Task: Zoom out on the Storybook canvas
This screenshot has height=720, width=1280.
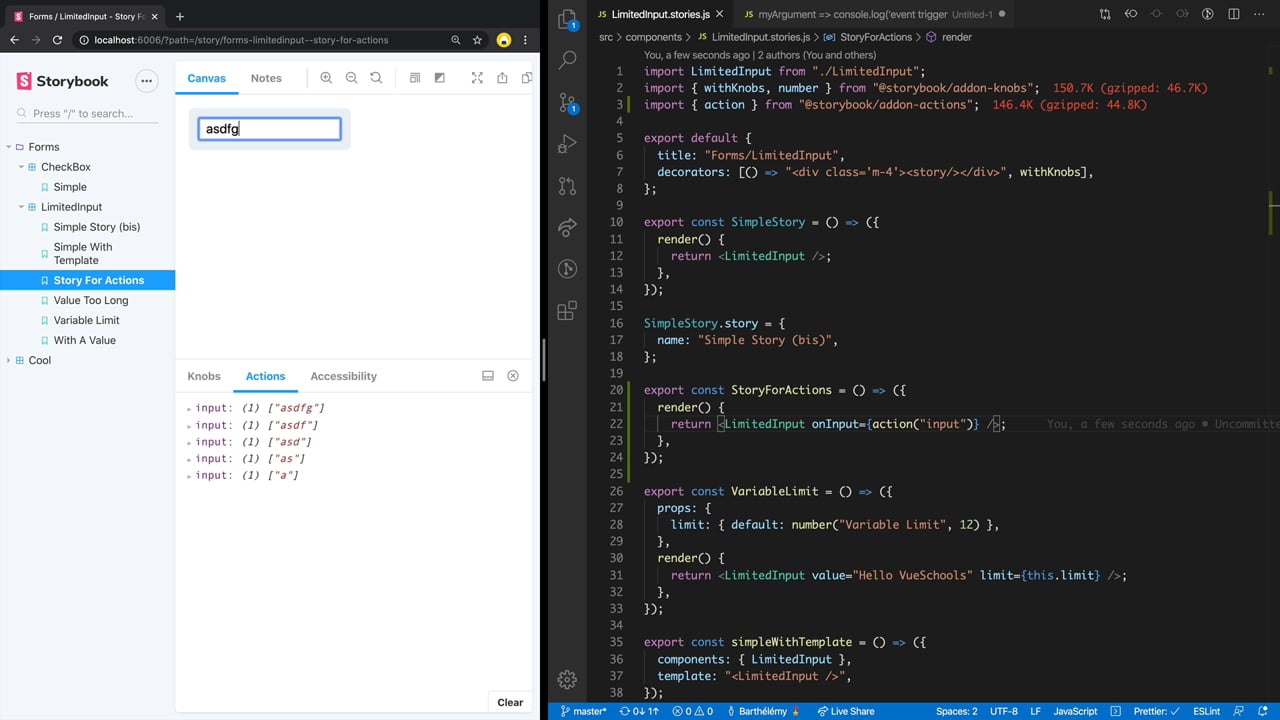Action: [351, 78]
